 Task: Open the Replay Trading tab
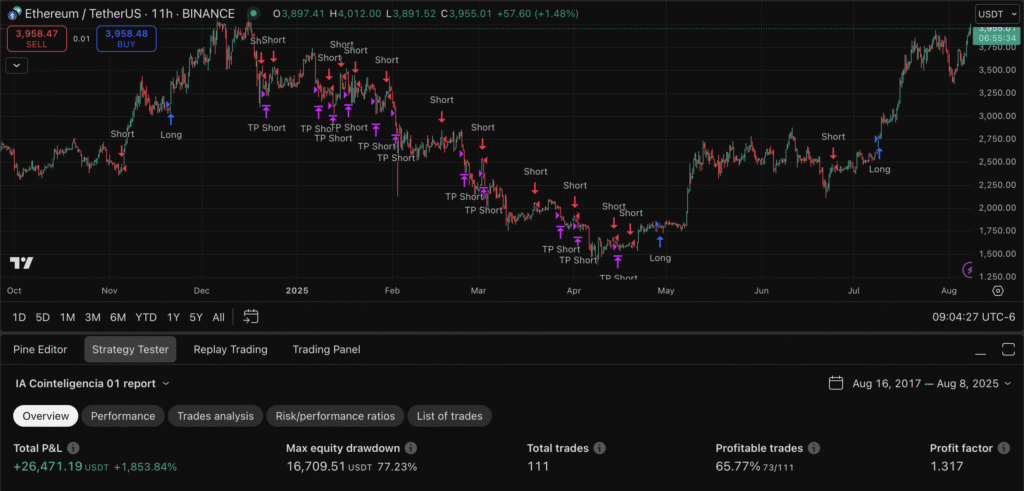coord(231,349)
